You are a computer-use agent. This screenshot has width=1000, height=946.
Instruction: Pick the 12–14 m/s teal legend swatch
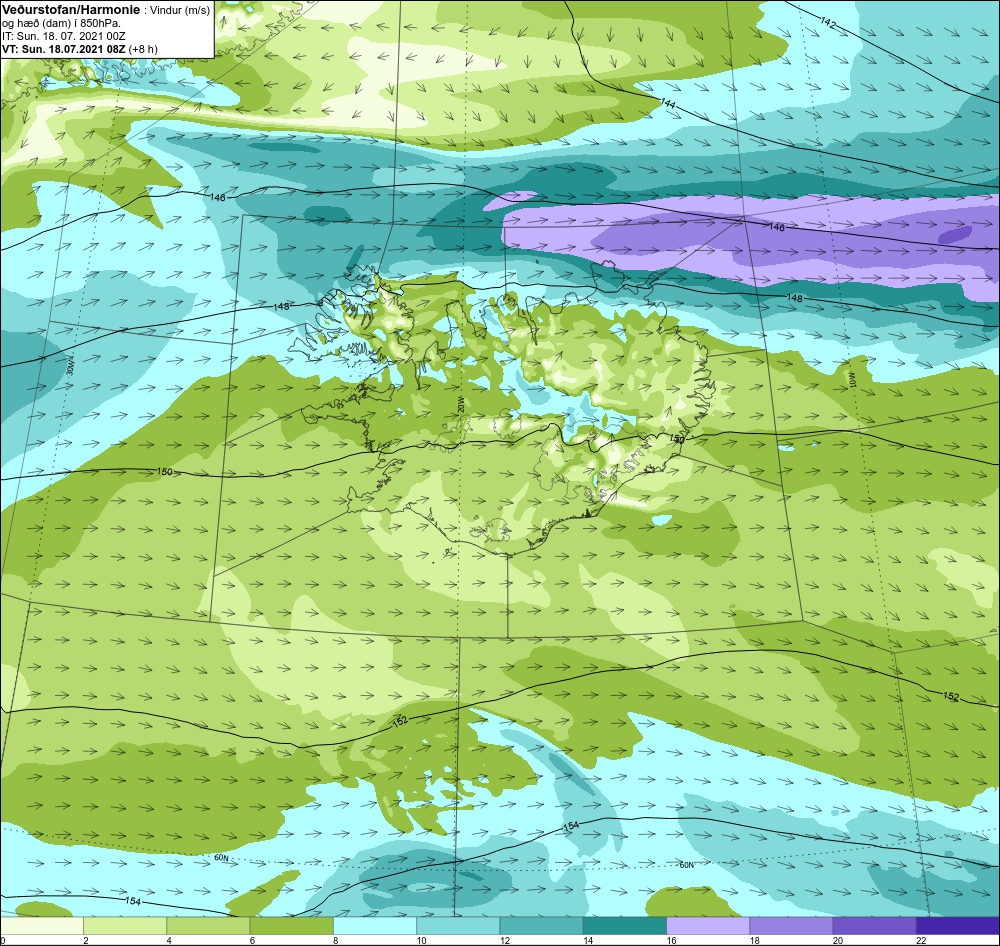(541, 925)
